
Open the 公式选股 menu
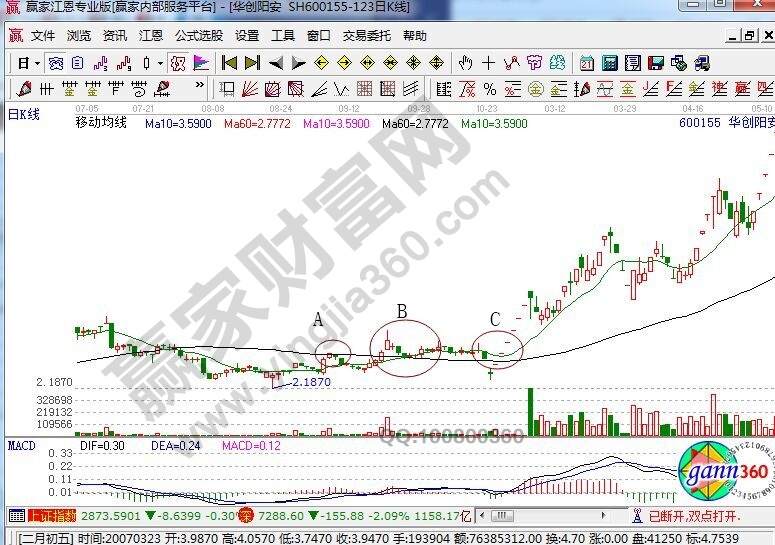coord(198,36)
